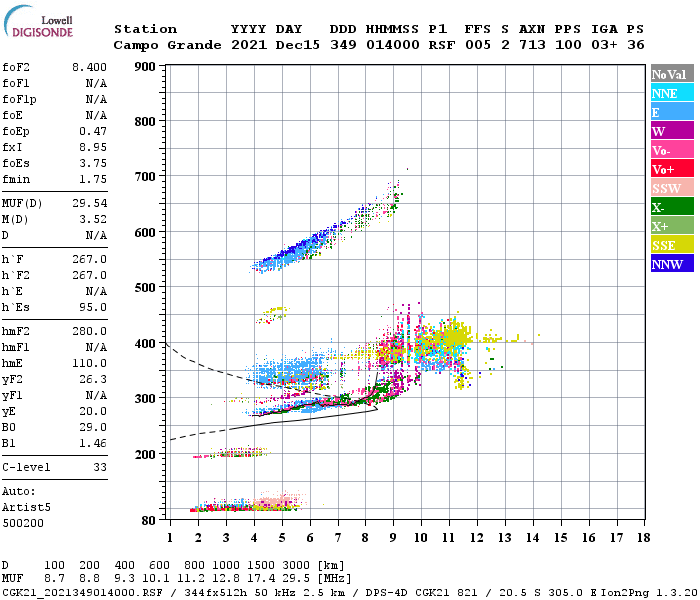
Task: Click the Ion2Png 1.3.20 version text
Action: coord(649,592)
